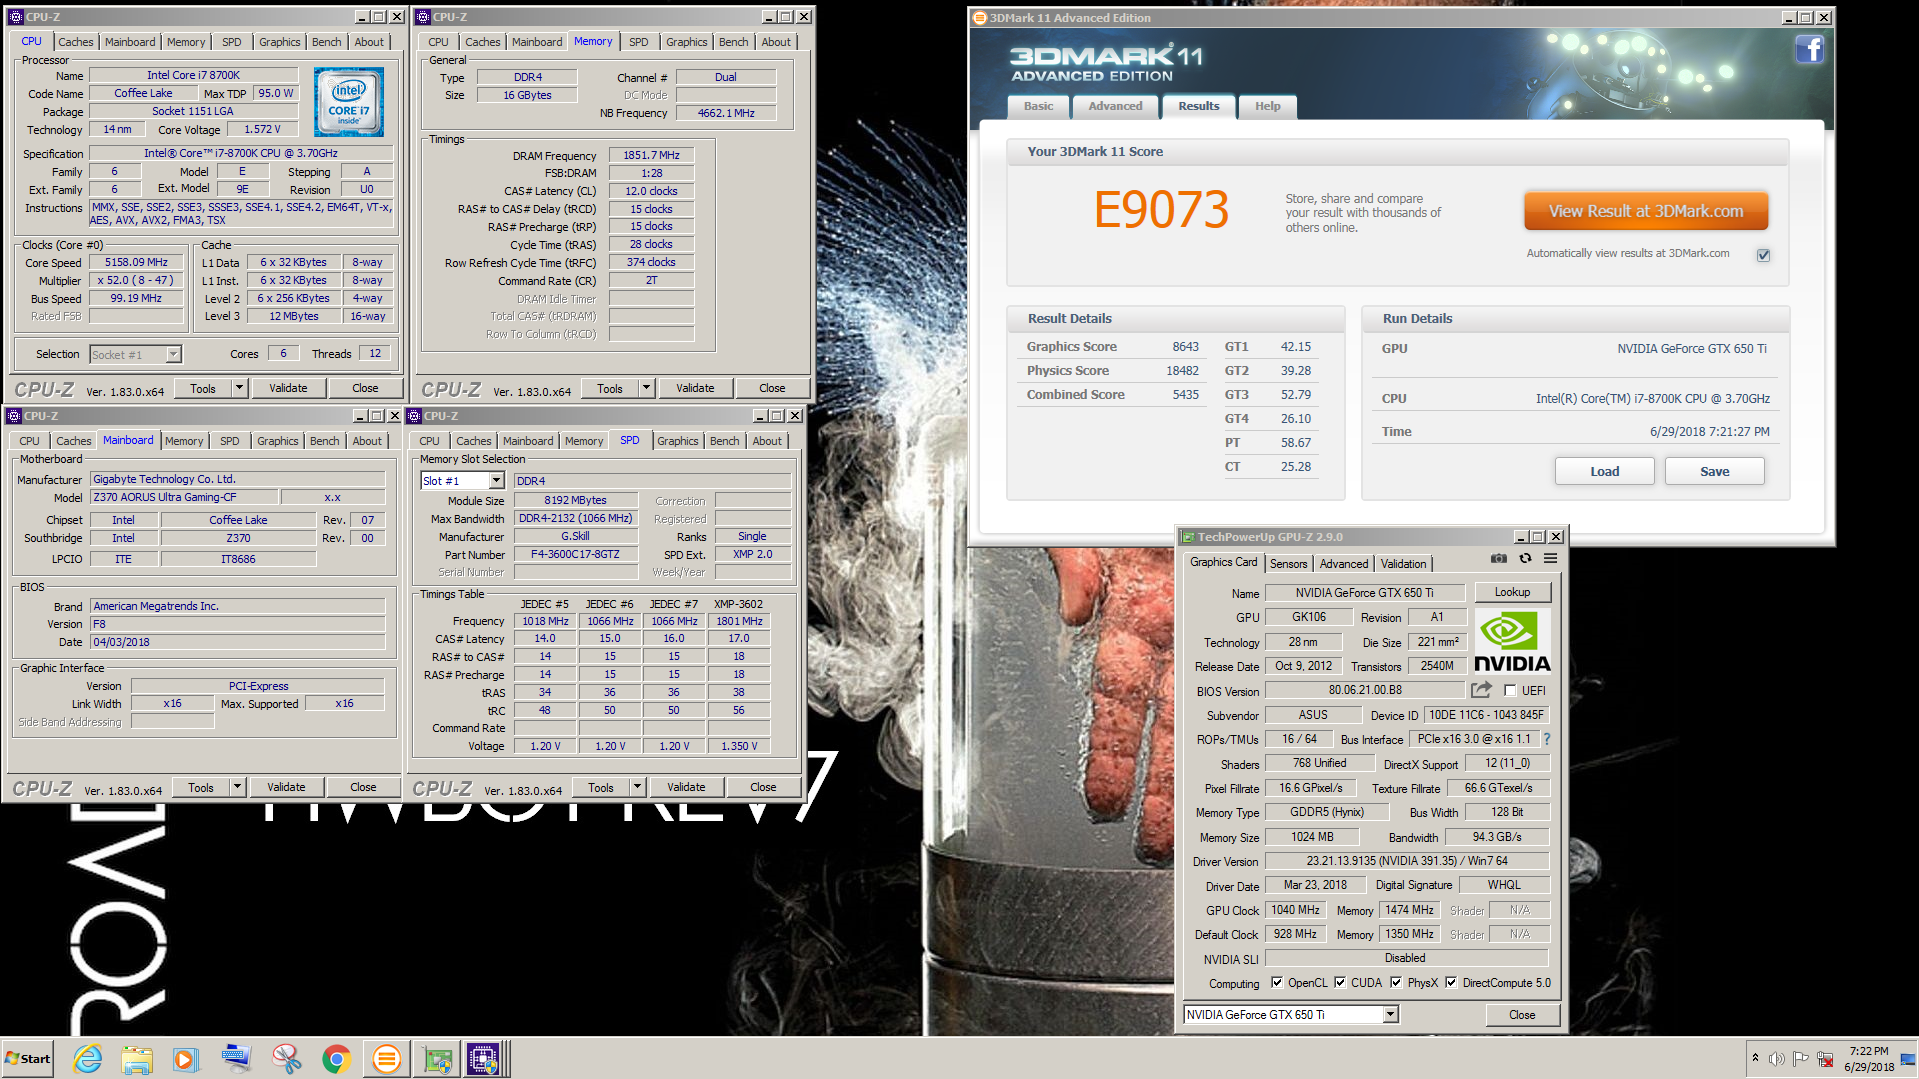The image size is (1919, 1079).
Task: Click the Facebook icon in 3DMark
Action: coord(1809,50)
